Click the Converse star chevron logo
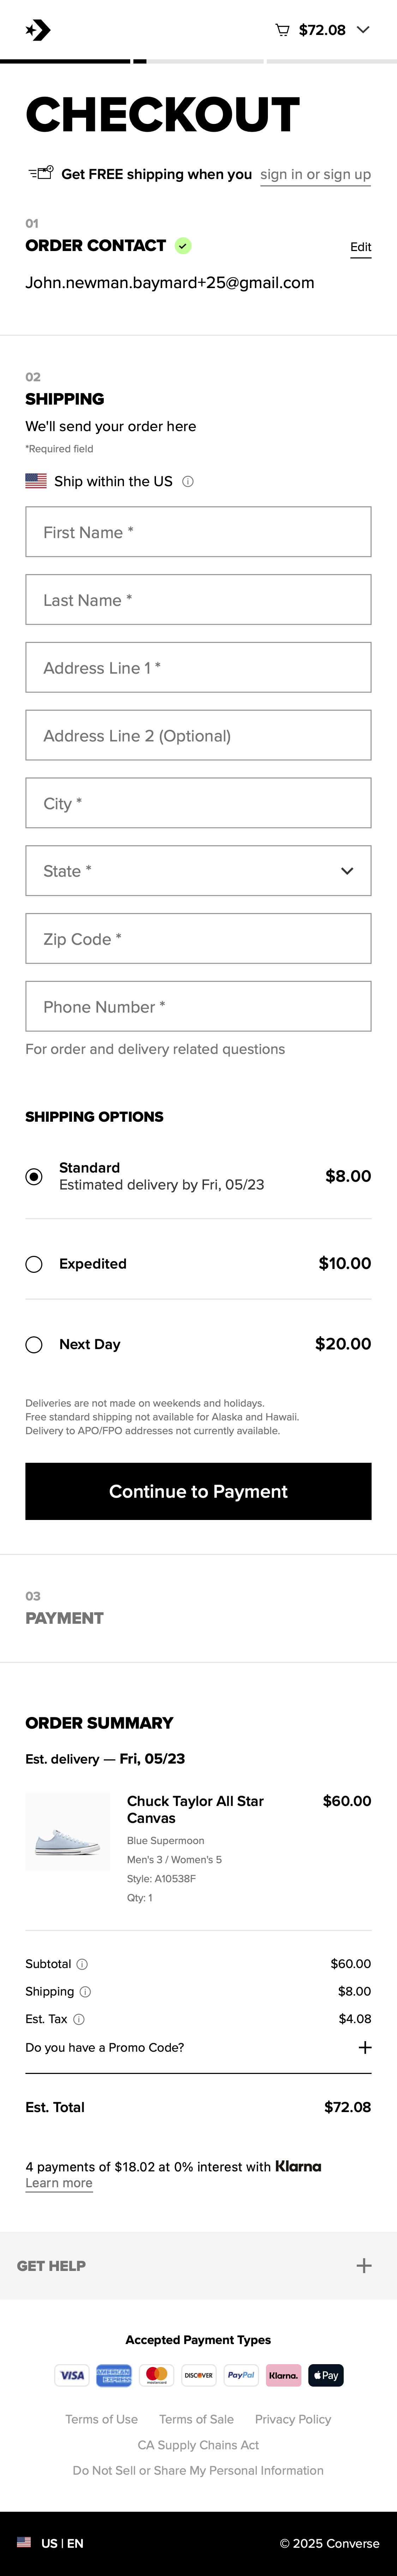 38,30
